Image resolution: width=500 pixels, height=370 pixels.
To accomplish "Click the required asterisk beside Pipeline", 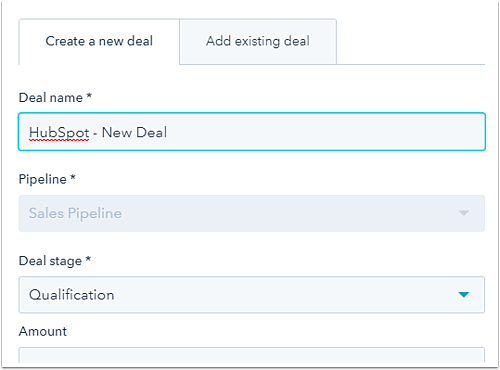I will pyautogui.click(x=73, y=177).
